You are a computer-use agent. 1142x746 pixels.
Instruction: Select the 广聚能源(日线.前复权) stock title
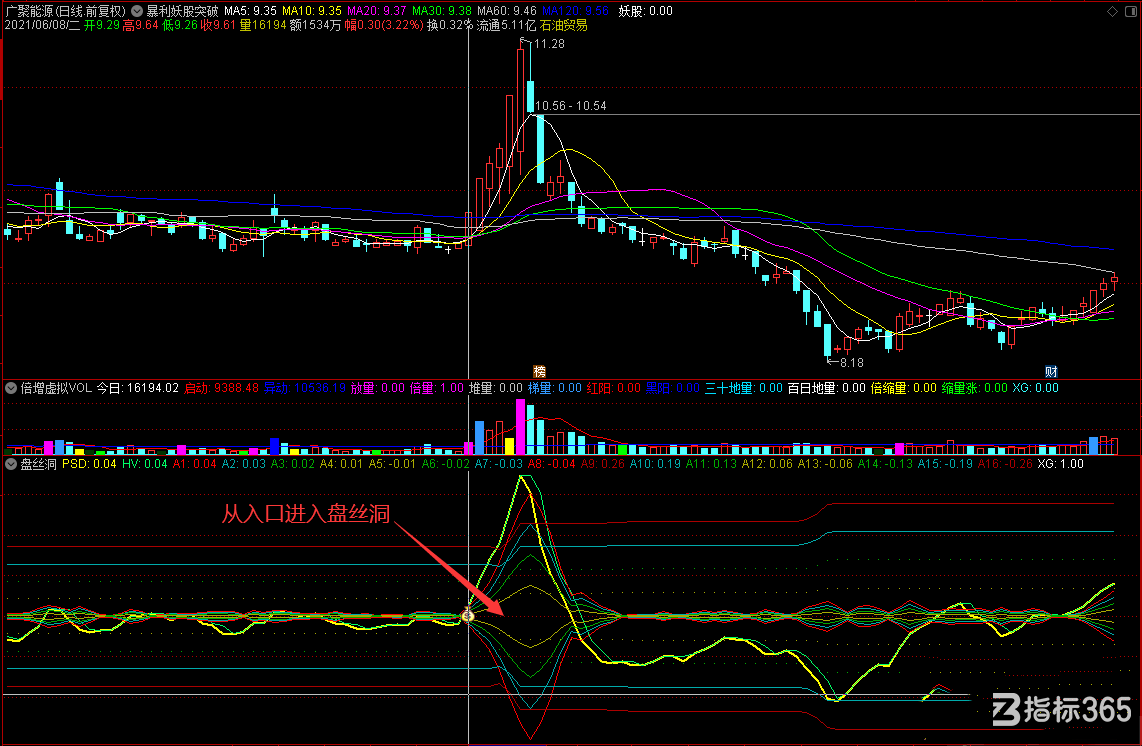pos(66,12)
